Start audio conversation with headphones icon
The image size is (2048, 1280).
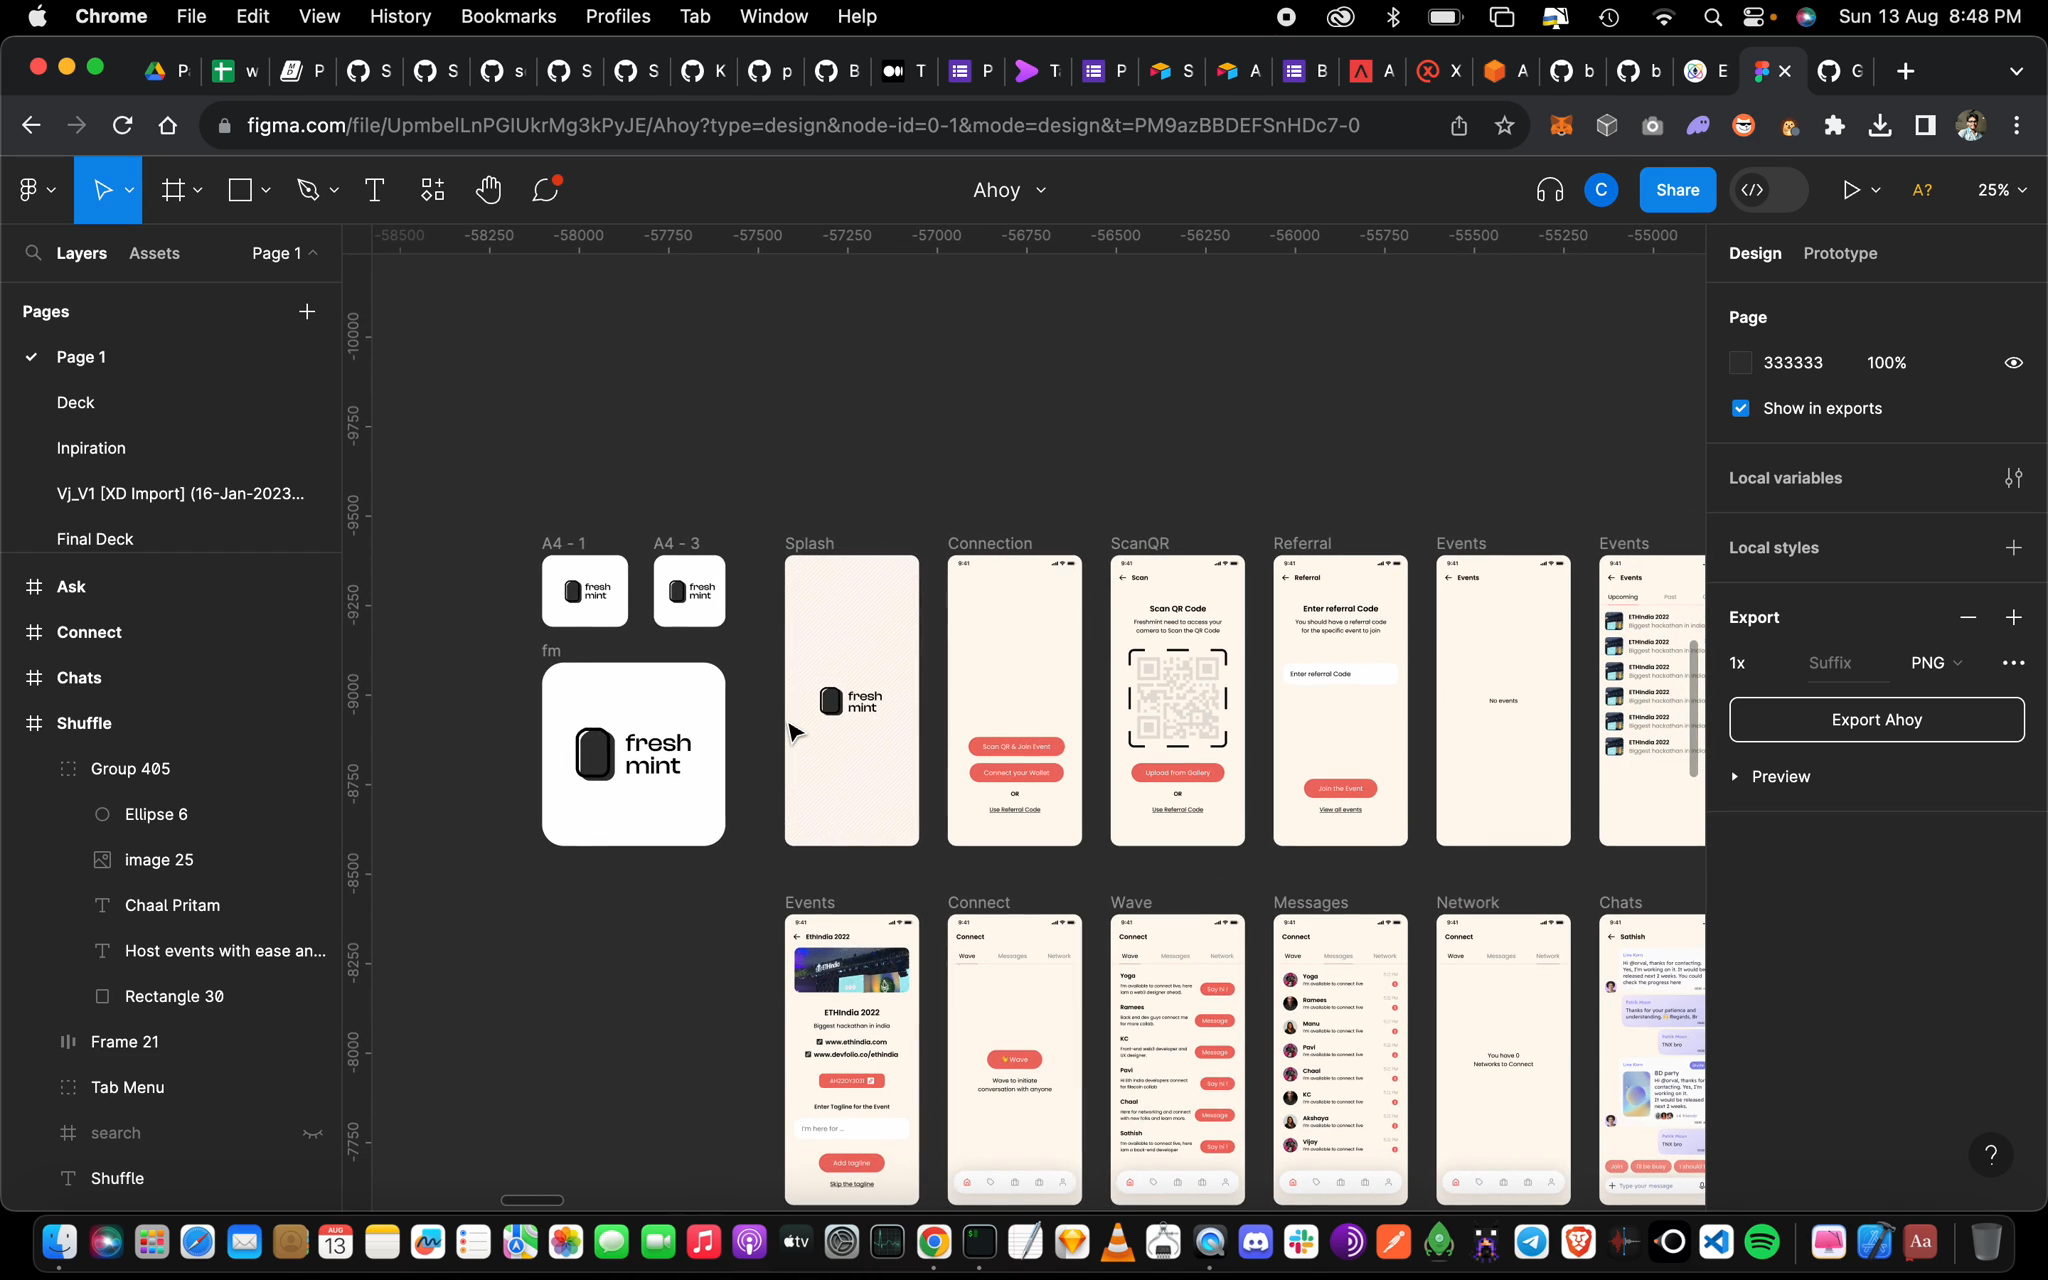1550,190
